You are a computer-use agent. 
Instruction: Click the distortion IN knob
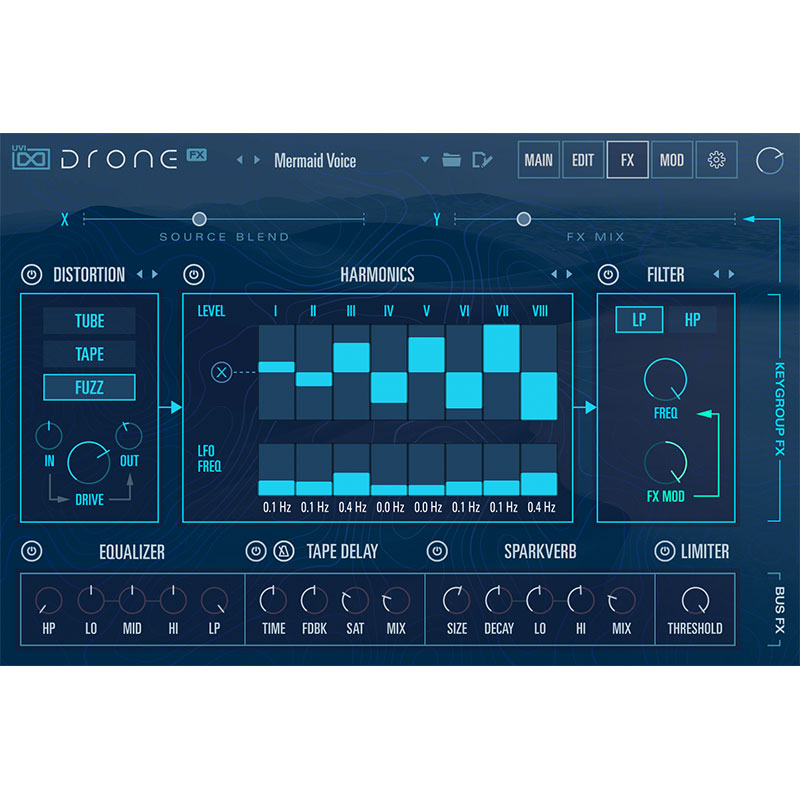pos(49,436)
